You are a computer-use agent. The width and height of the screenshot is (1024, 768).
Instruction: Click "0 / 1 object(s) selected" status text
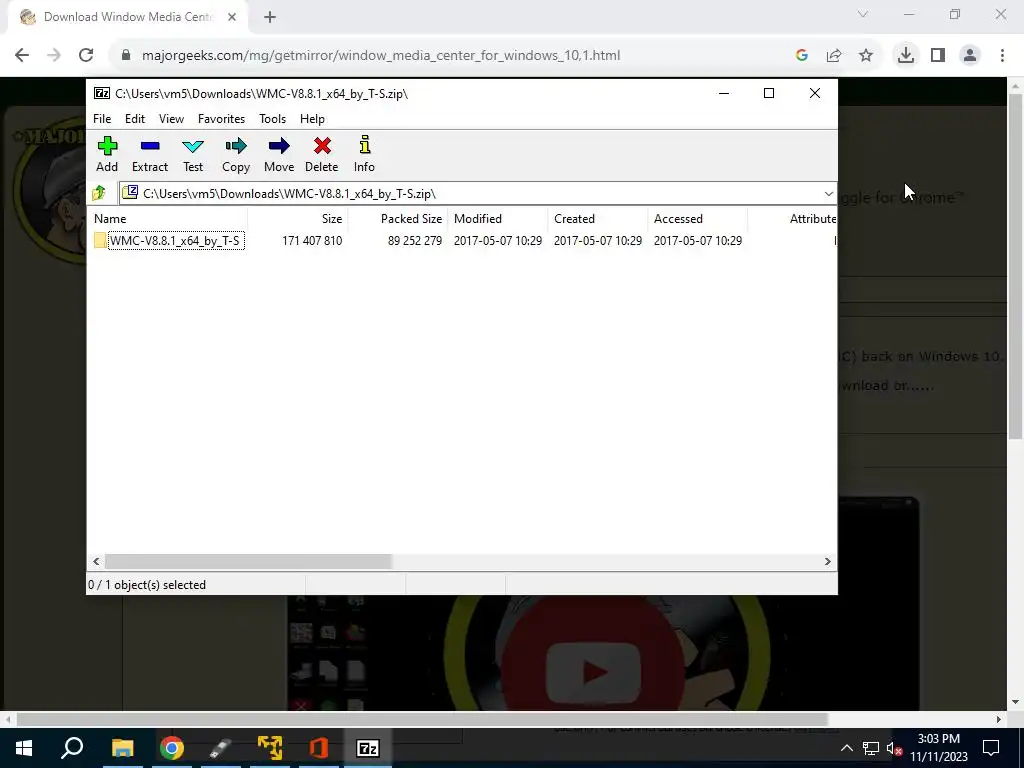(x=147, y=585)
